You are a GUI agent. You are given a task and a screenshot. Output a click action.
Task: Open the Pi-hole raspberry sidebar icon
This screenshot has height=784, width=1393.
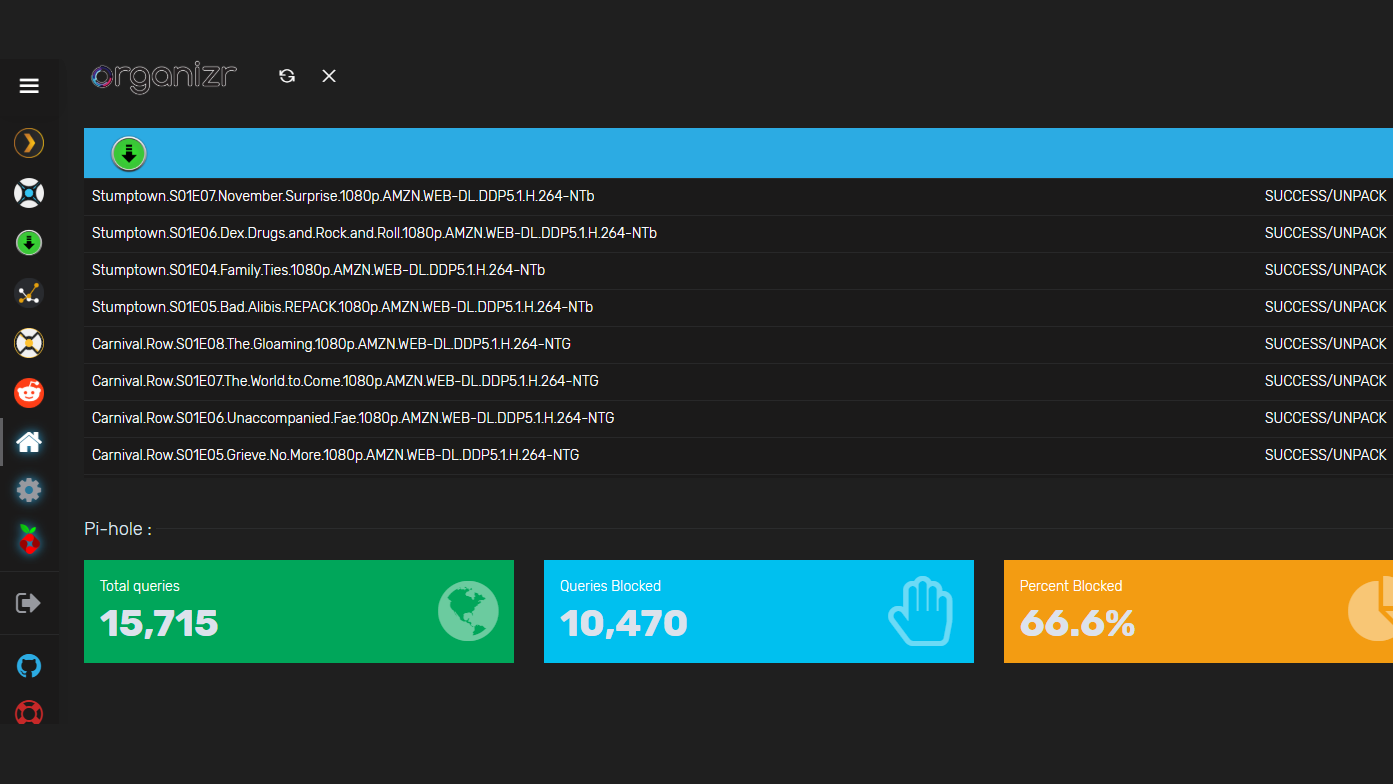click(x=29, y=540)
